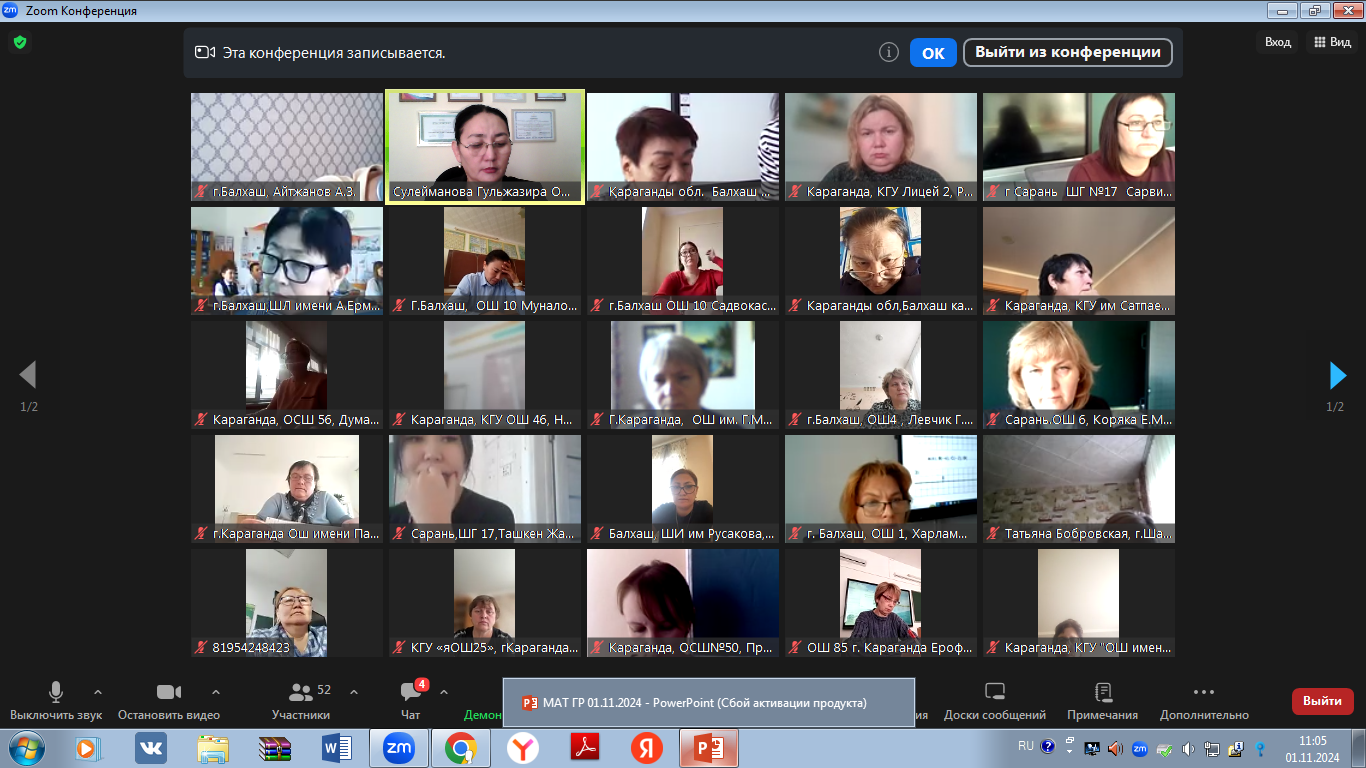Expand video options arrow next to camera
This screenshot has height=768, width=1366.
click(215, 692)
